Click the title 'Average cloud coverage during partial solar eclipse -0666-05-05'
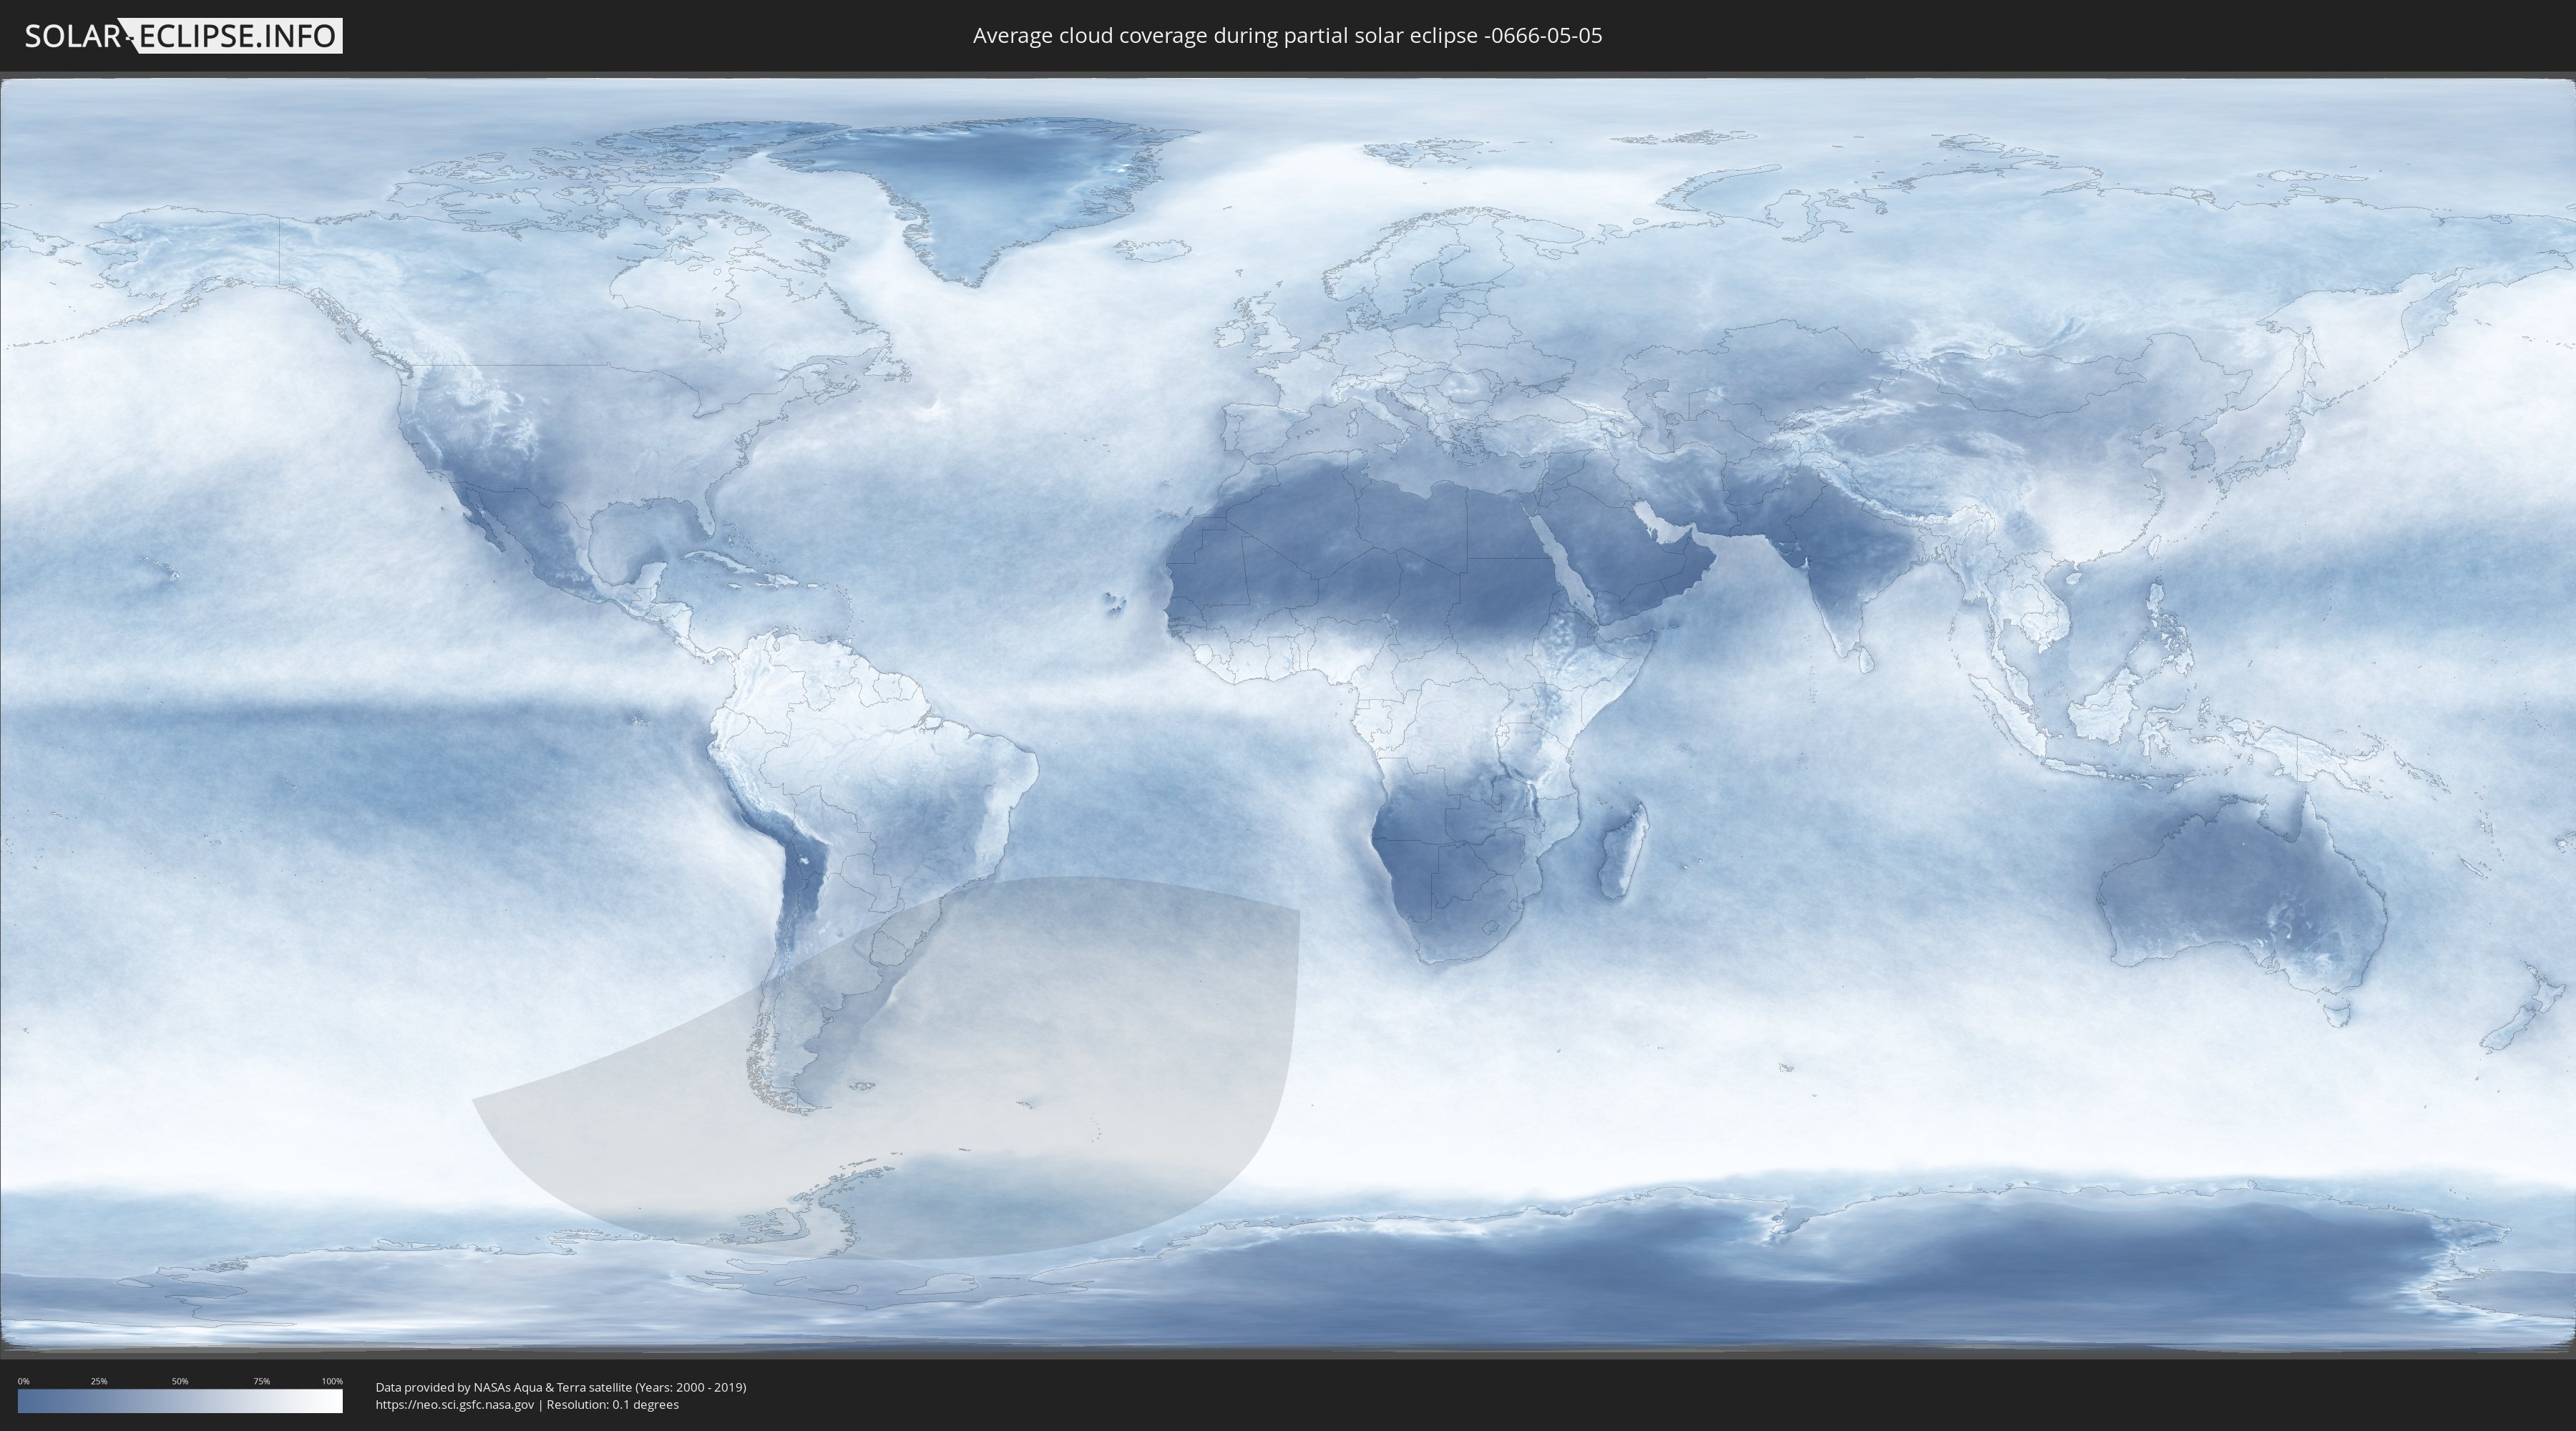 [x=1287, y=36]
